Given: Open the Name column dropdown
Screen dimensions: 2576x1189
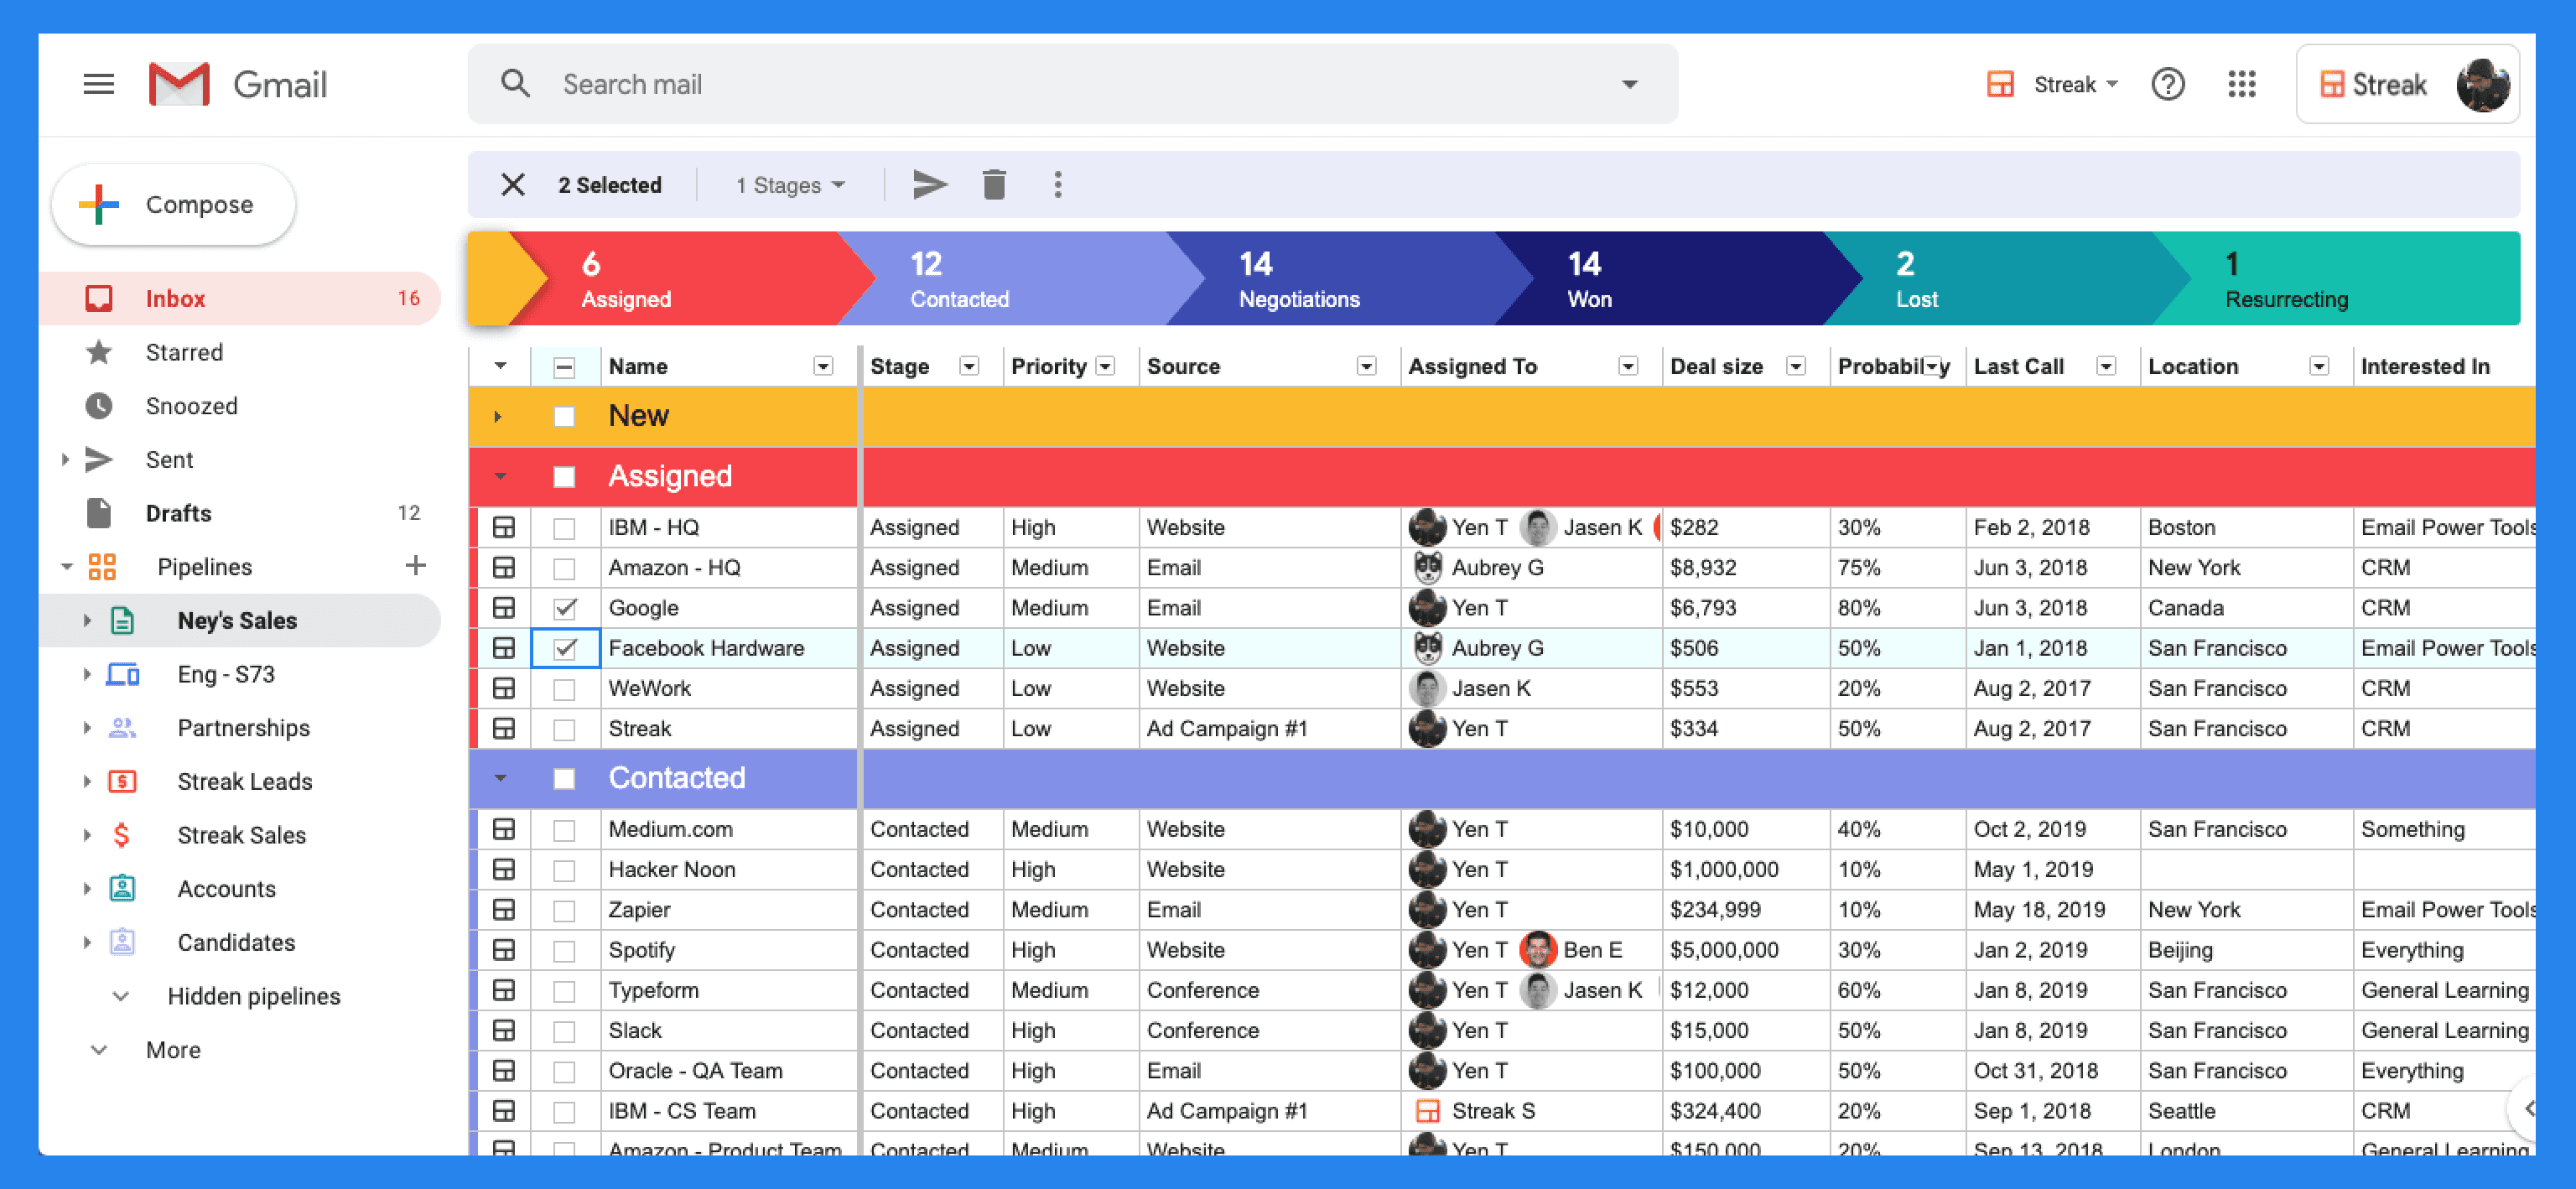Looking at the screenshot, I should [x=823, y=366].
